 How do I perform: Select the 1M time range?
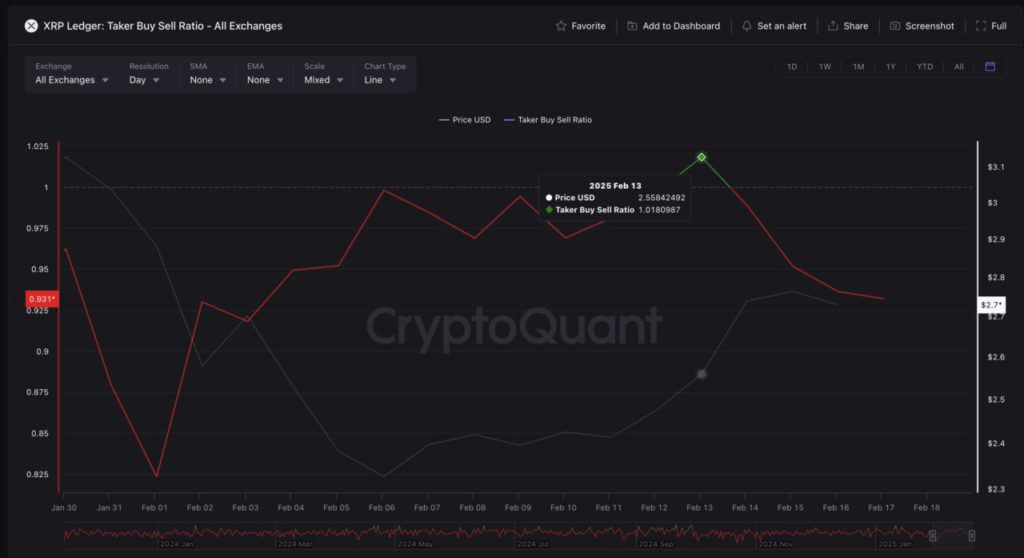click(858, 67)
